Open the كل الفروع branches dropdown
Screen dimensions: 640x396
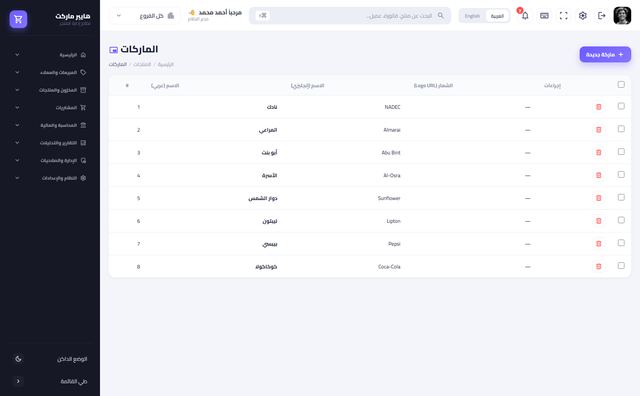145,16
